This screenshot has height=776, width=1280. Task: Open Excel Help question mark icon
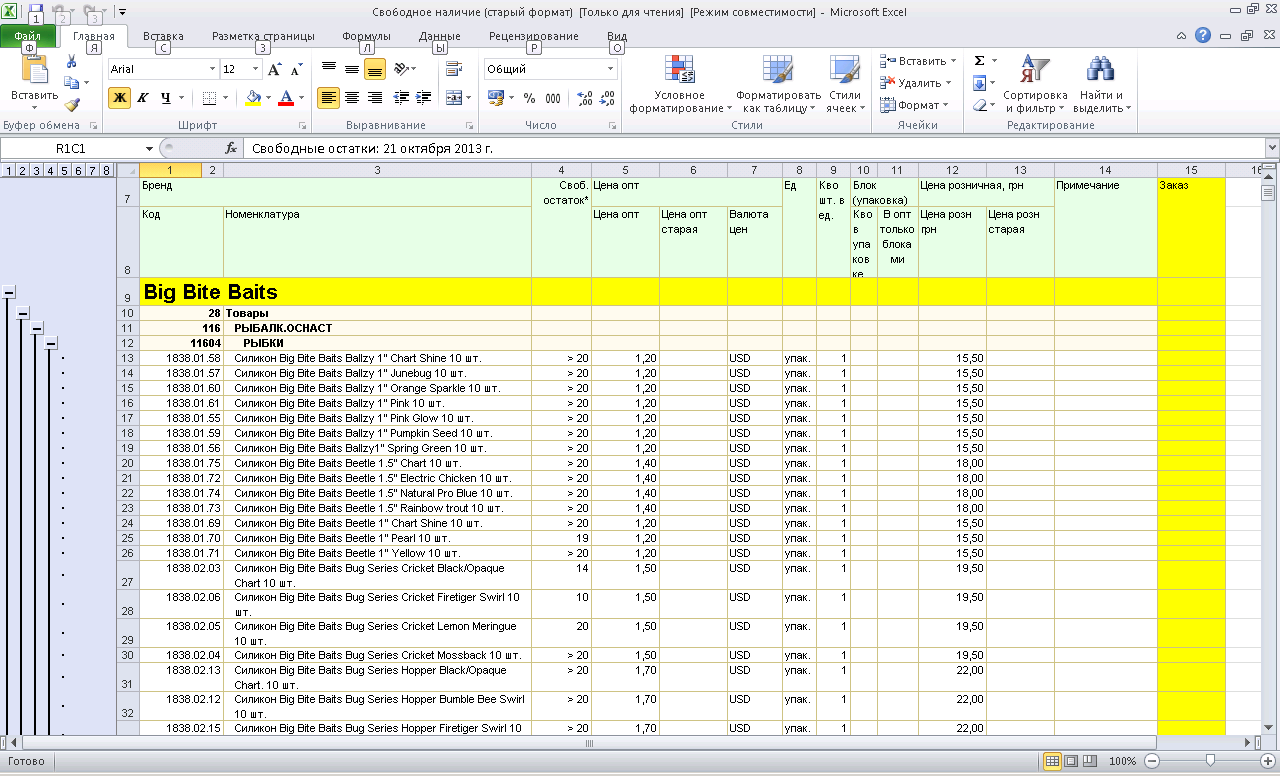click(x=1203, y=35)
